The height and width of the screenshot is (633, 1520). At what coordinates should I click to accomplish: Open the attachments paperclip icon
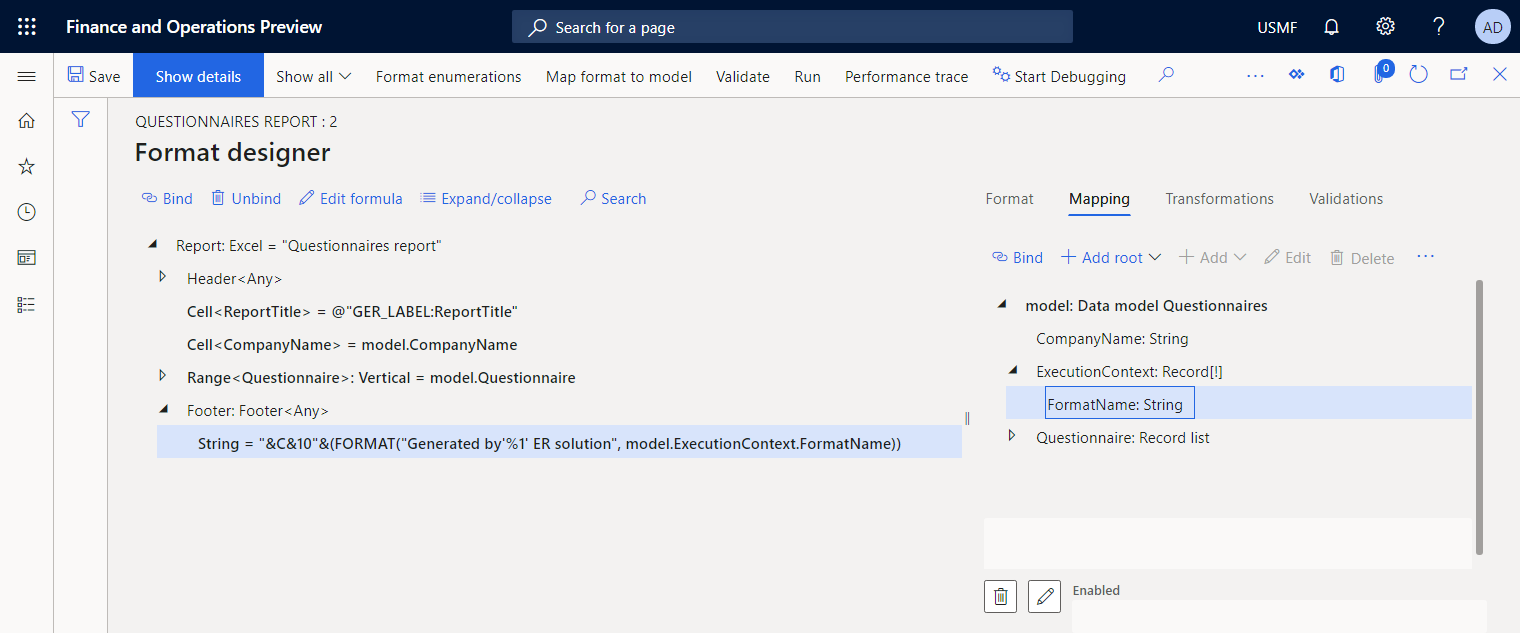tap(1378, 74)
